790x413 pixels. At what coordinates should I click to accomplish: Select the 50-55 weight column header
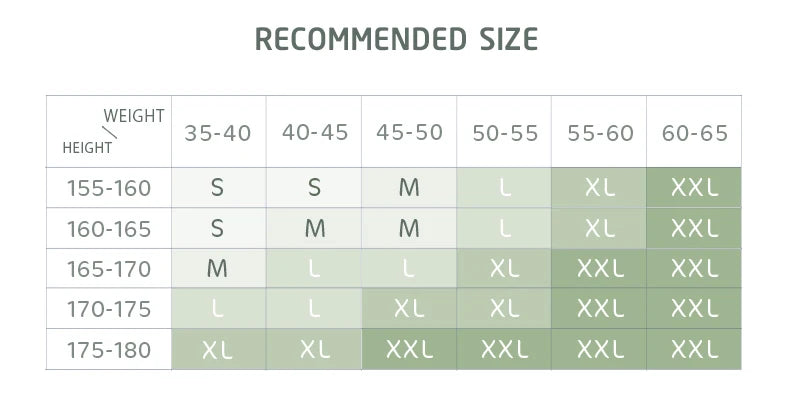point(504,133)
